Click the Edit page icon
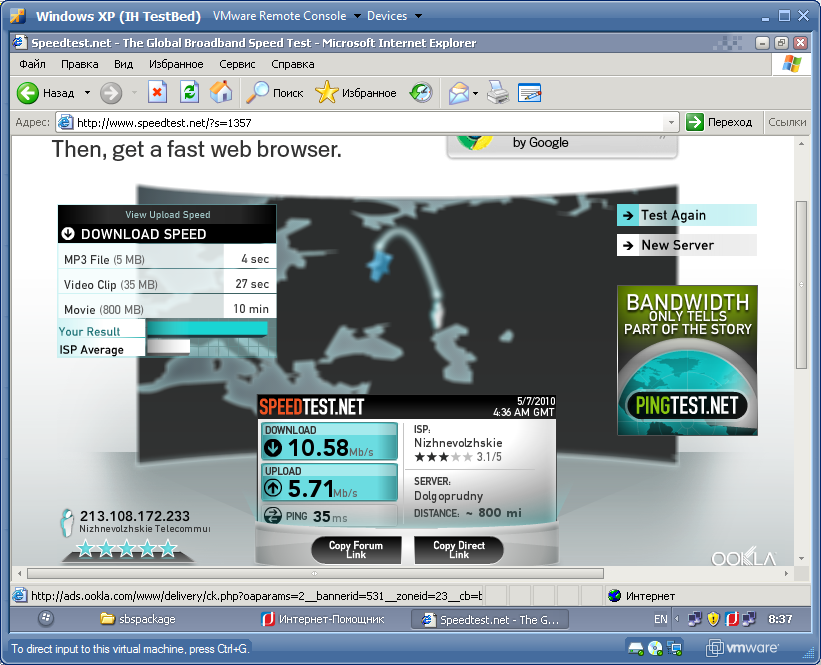The height and width of the screenshot is (665, 821). pos(529,93)
